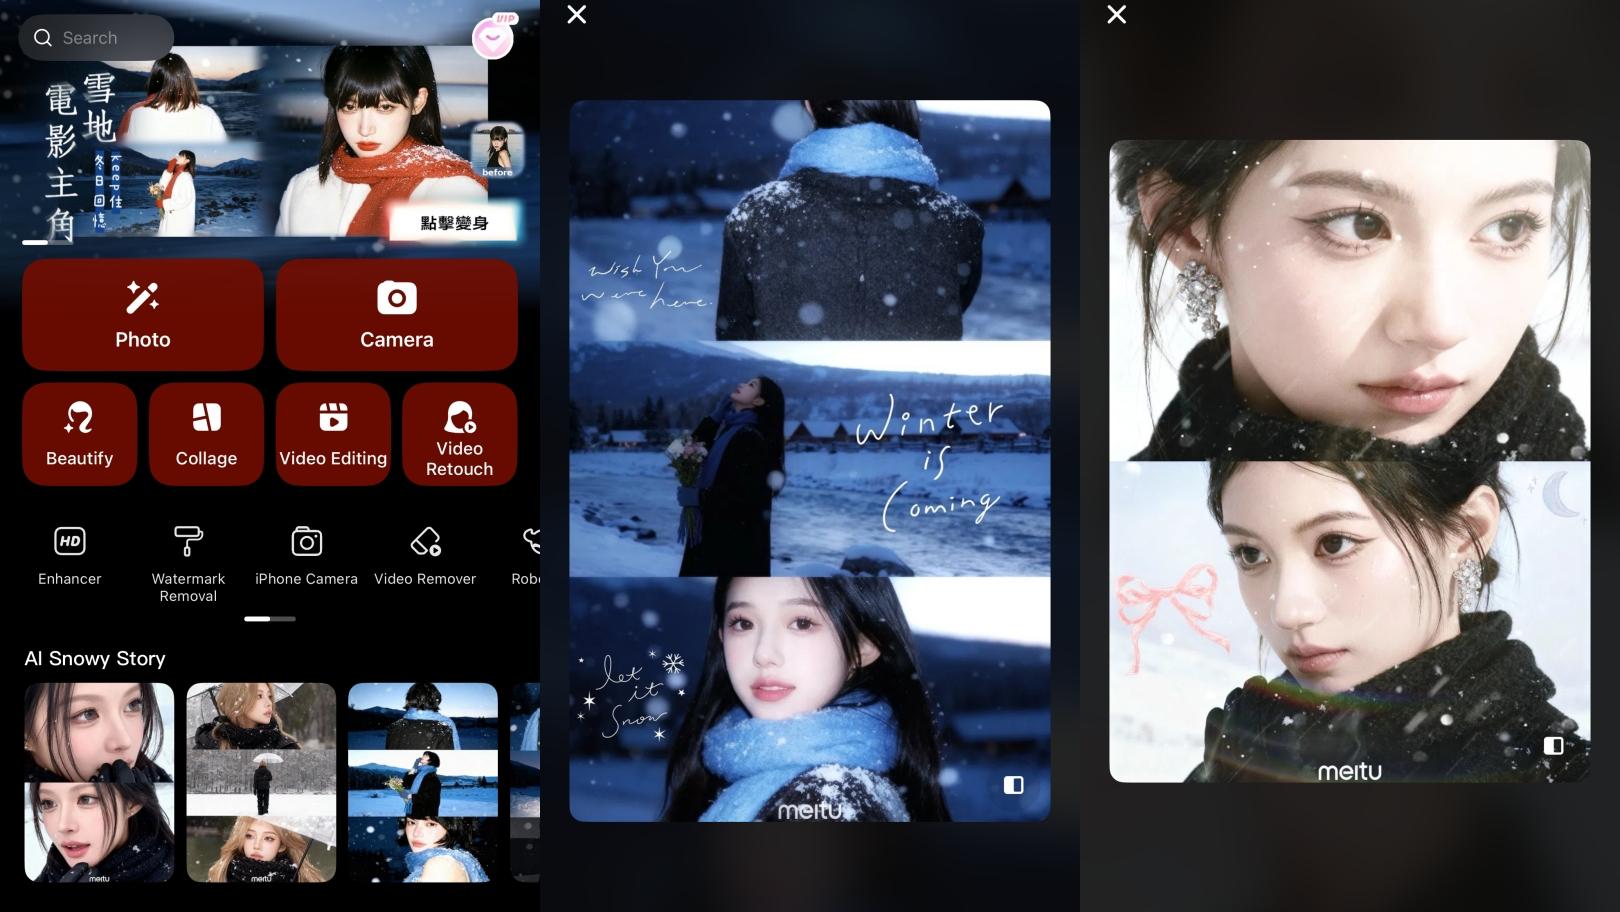
Task: Toggle before/after compare on winter collage
Action: 1013,785
